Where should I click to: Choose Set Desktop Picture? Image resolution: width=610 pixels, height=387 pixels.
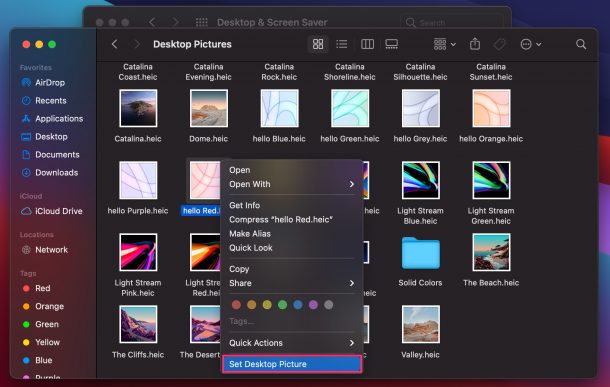click(292, 364)
